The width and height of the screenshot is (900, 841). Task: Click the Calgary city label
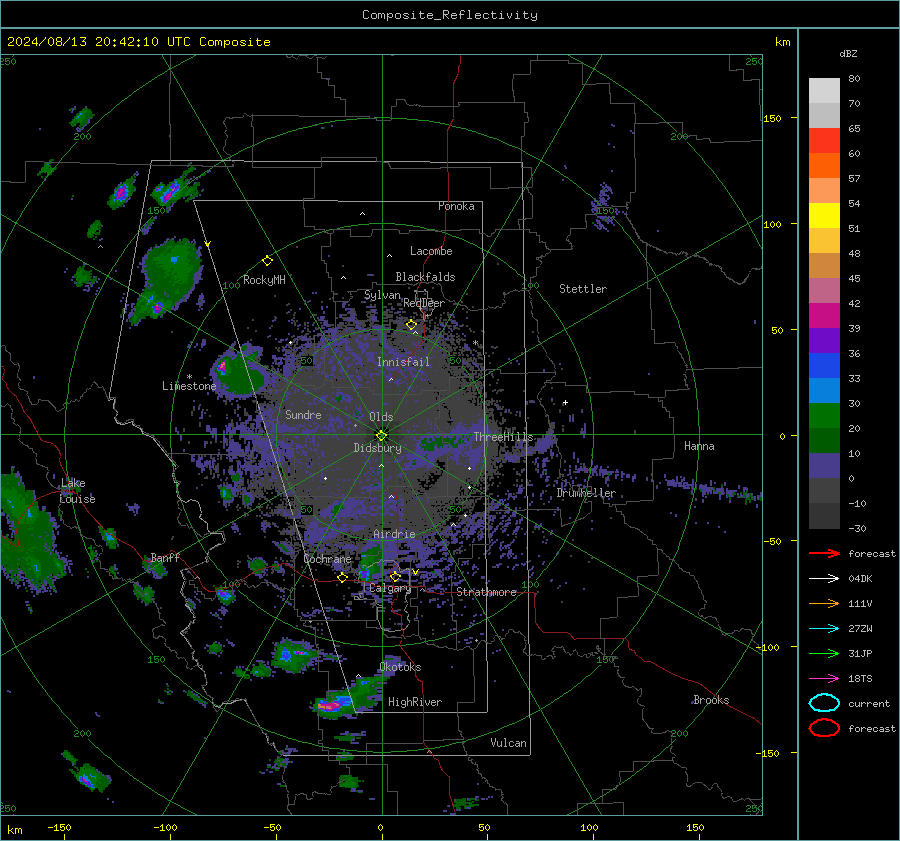pyautogui.click(x=390, y=588)
